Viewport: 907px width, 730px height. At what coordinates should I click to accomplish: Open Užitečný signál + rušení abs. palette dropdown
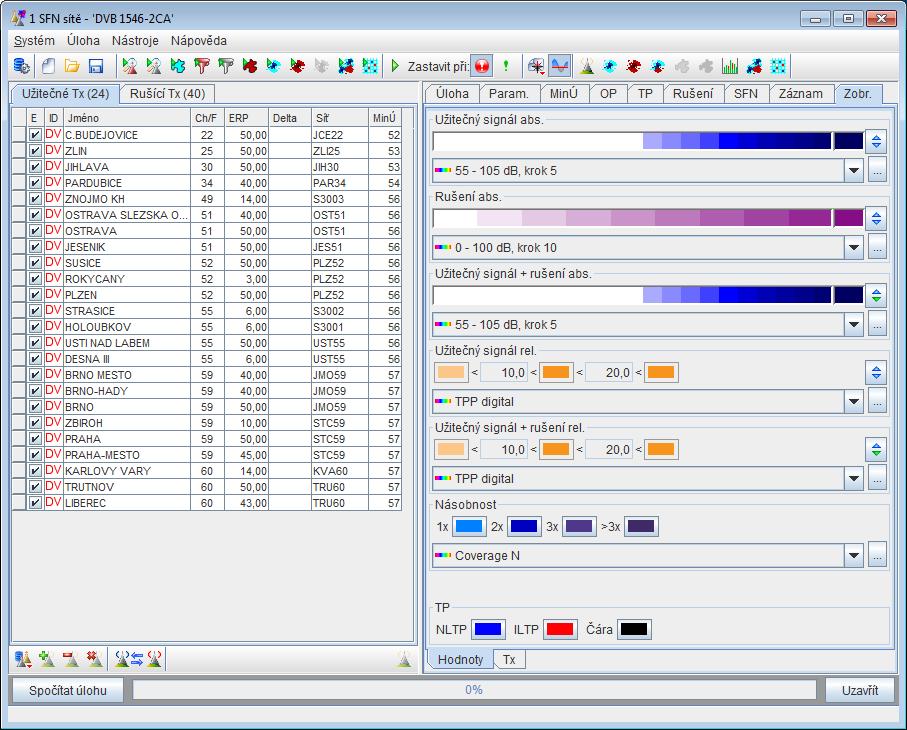(x=648, y=325)
